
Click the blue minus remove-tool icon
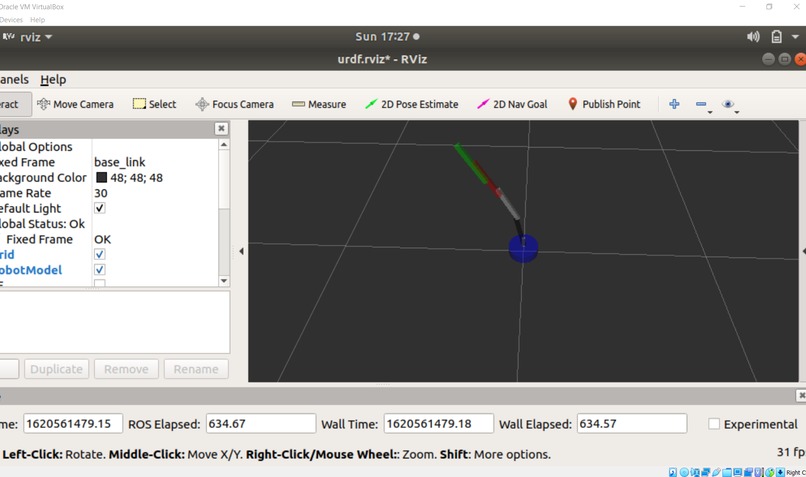(x=702, y=104)
